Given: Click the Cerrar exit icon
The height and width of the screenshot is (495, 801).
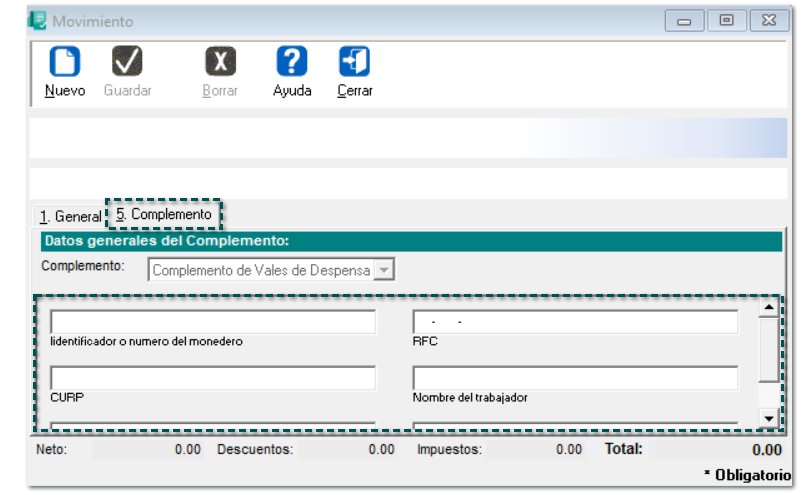Looking at the screenshot, I should [354, 63].
